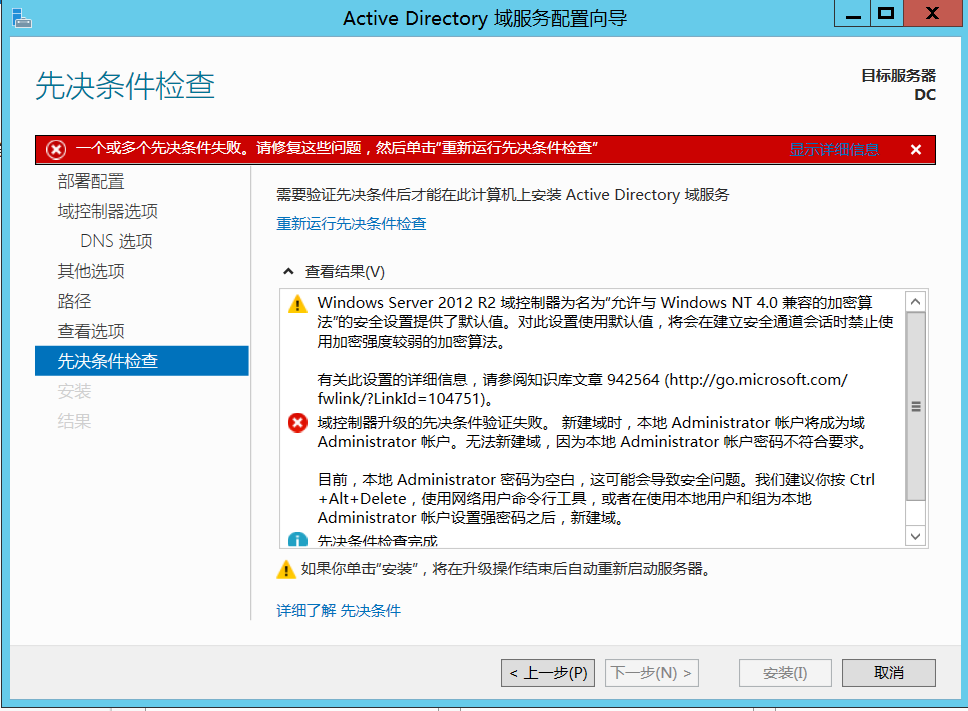Open 查看选项 step
The height and width of the screenshot is (711, 968).
91,331
